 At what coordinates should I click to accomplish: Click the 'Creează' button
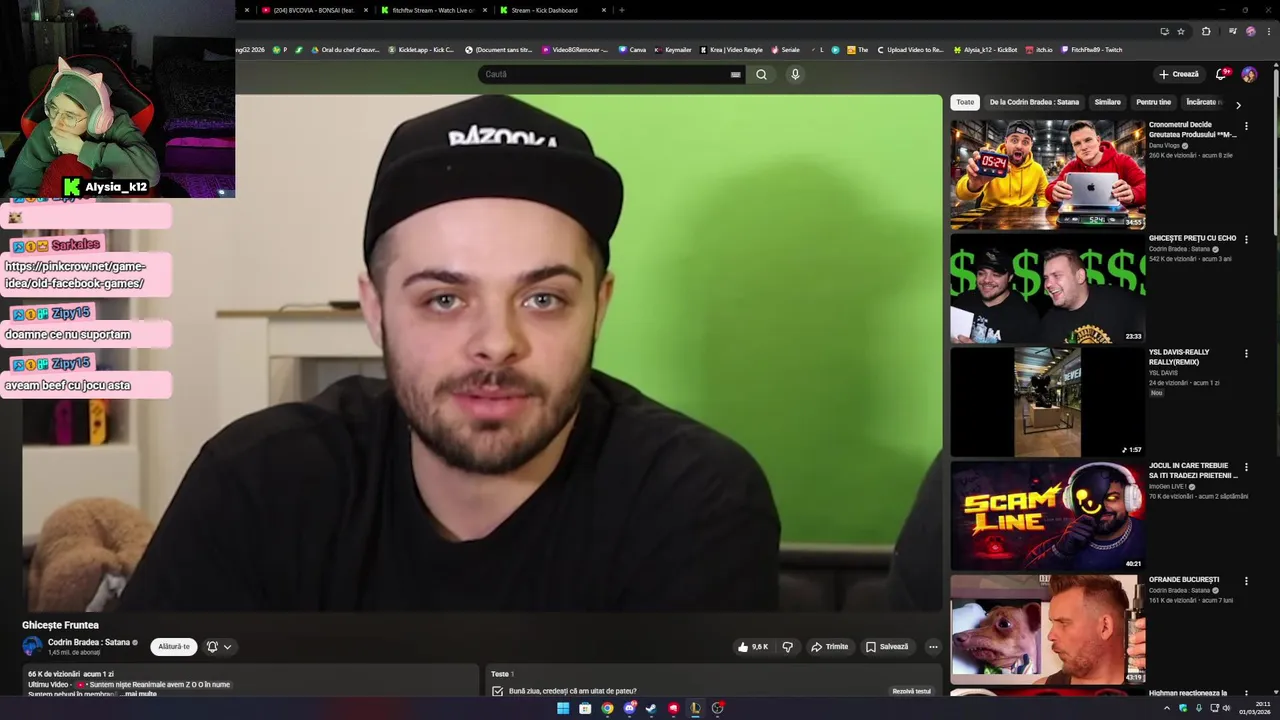point(1179,74)
